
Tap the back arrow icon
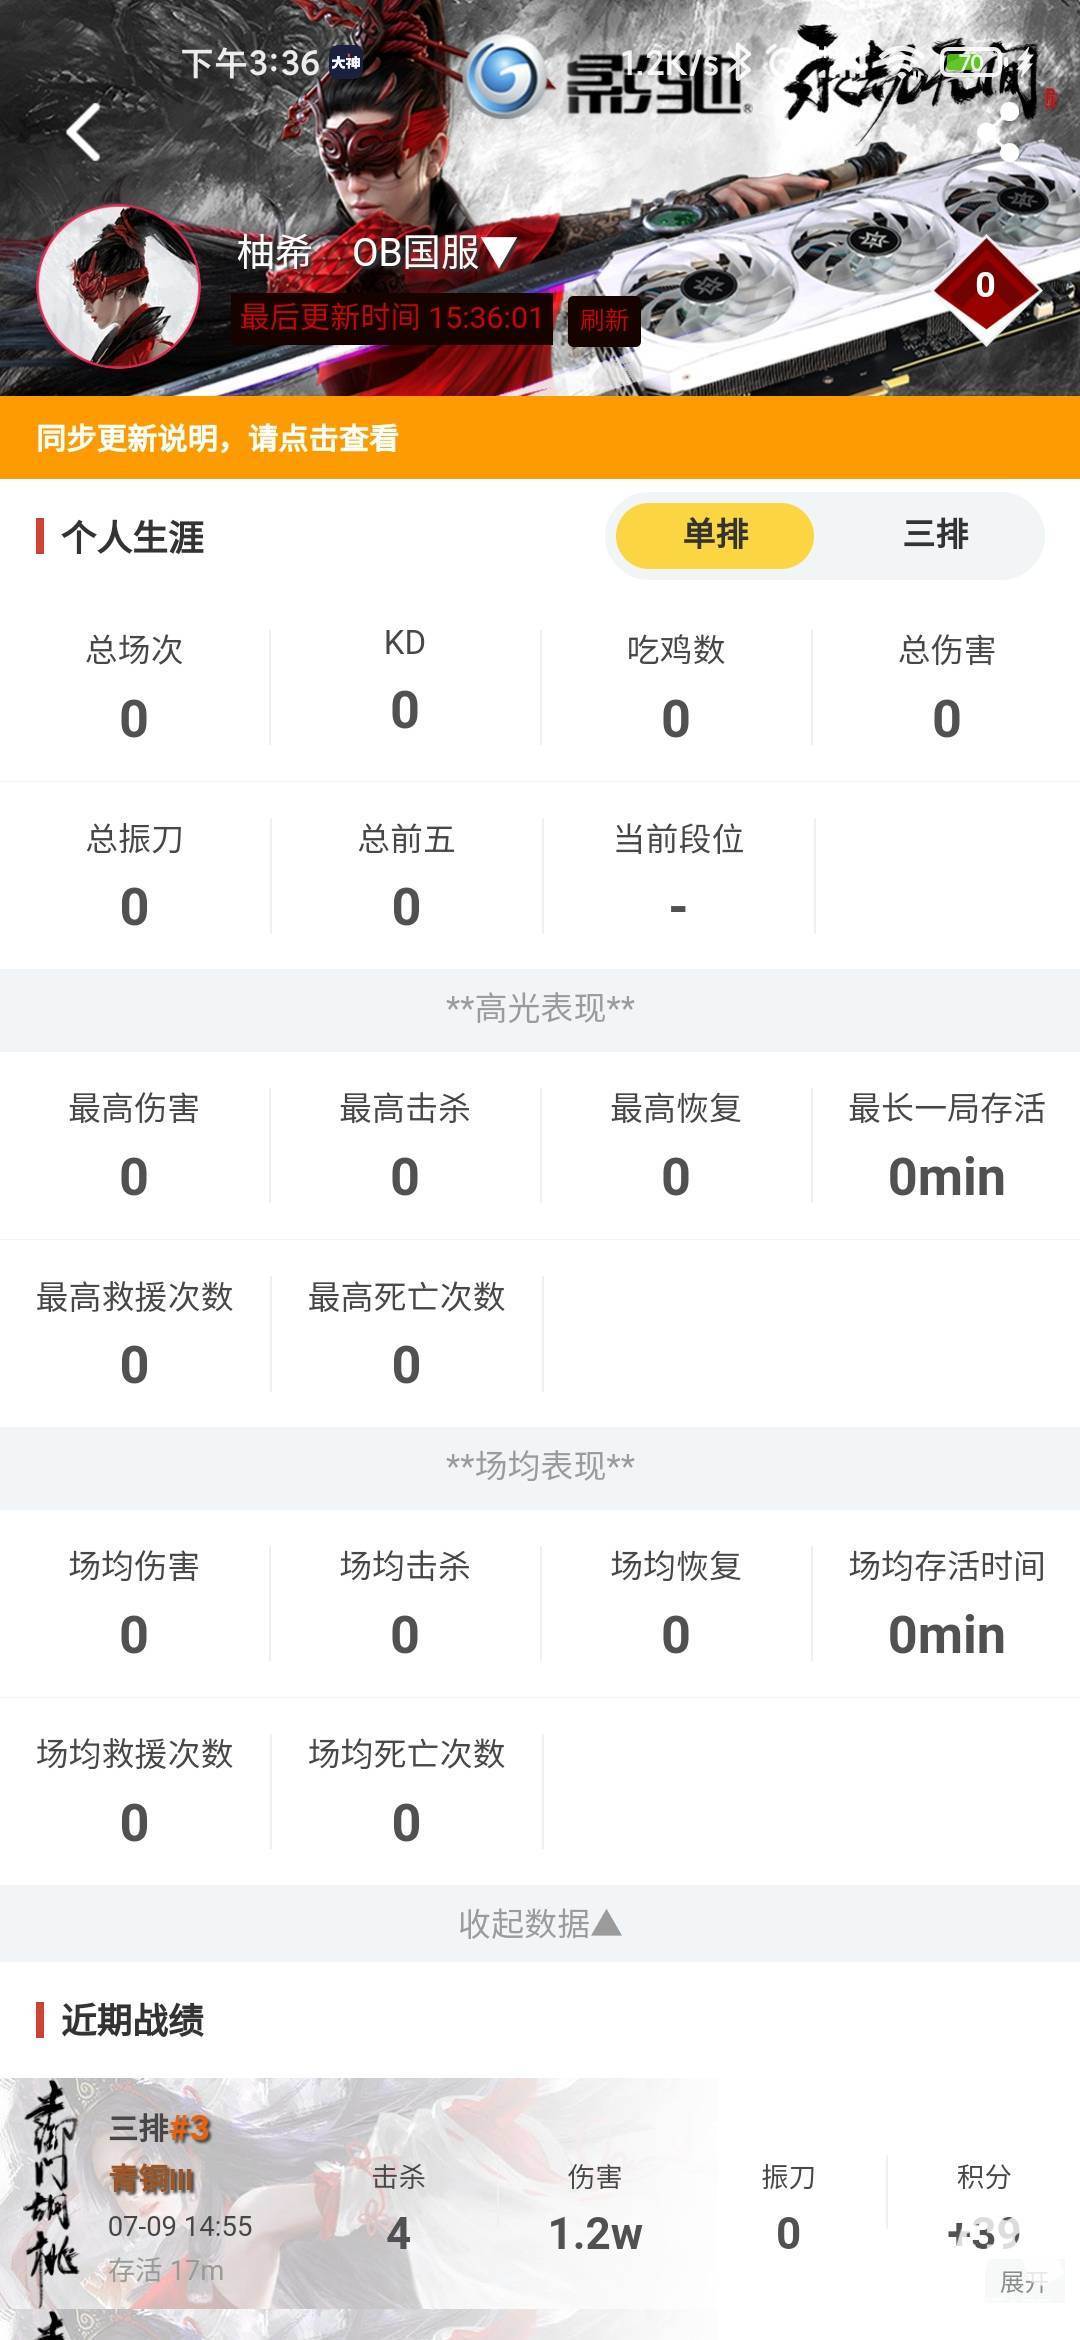[x=84, y=132]
